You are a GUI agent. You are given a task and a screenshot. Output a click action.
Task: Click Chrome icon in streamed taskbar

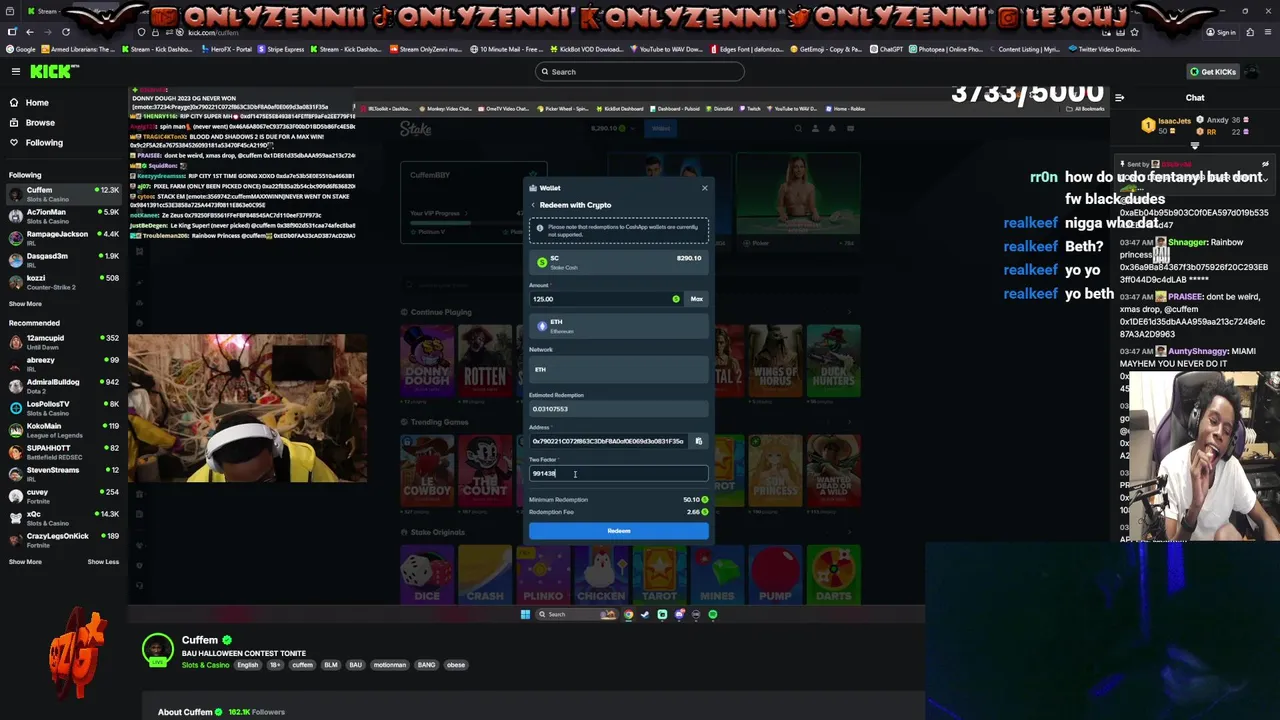point(628,614)
